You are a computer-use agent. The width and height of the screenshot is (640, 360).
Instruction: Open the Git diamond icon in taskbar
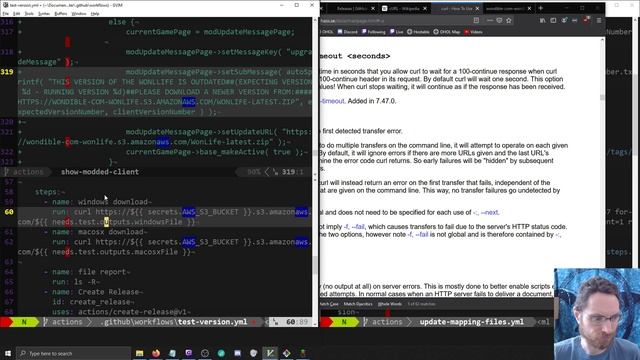(x=287, y=353)
